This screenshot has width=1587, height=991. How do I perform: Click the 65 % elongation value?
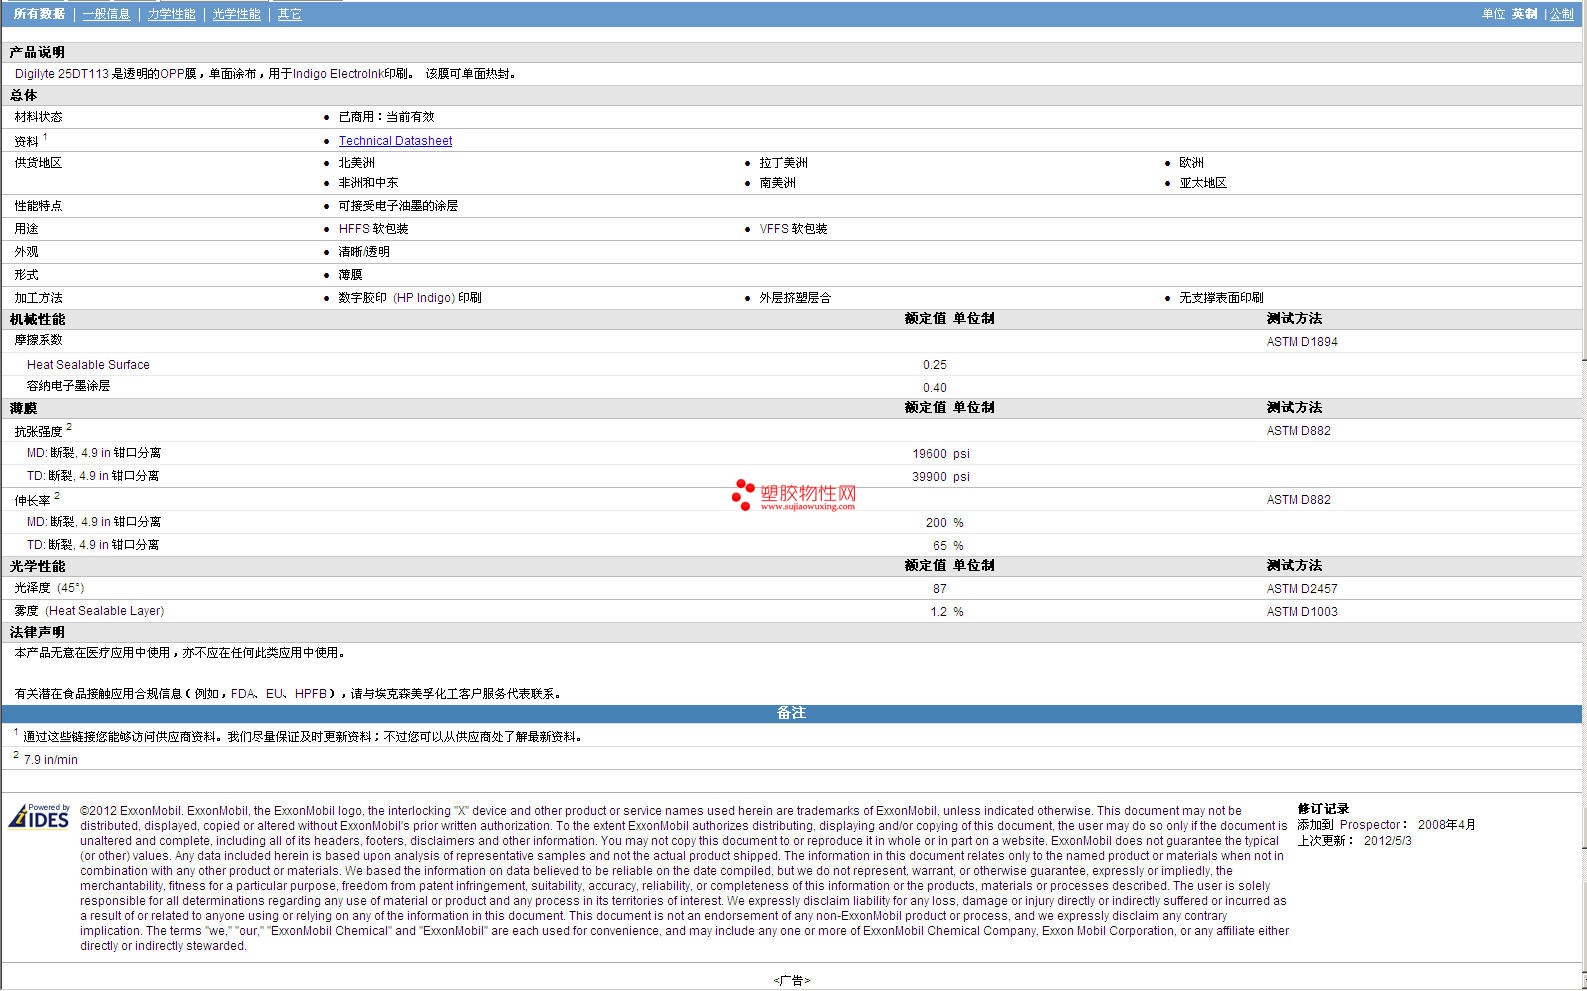[x=948, y=546]
